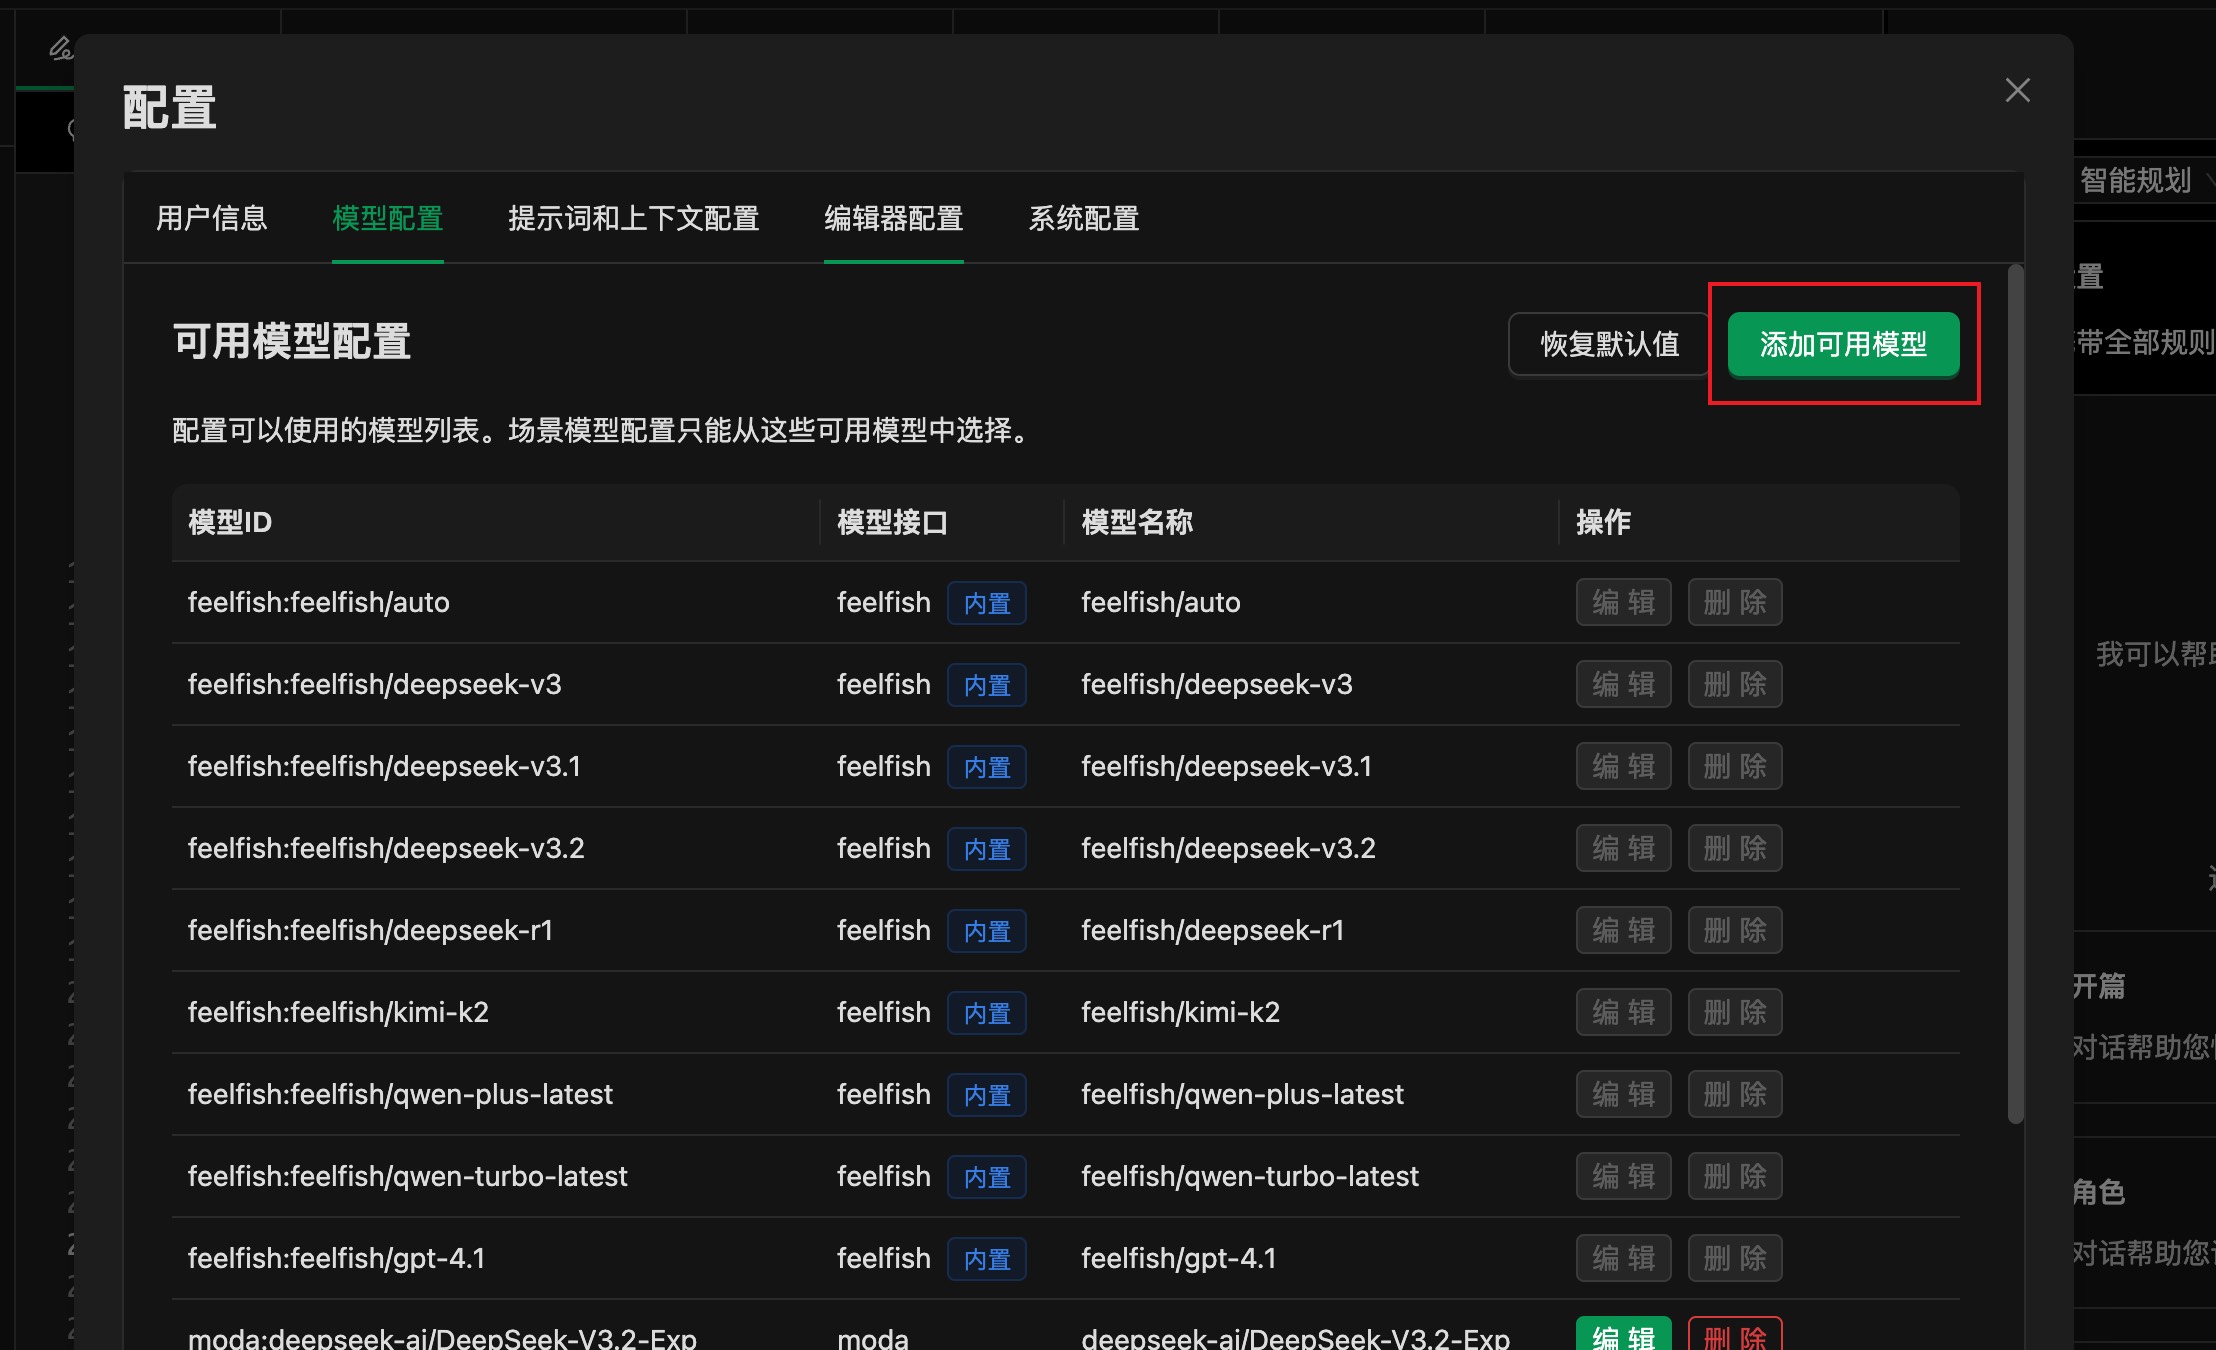Viewport: 2216px width, 1350px height.
Task: Click 编辑 for feelfish/auto row
Action: click(1623, 603)
